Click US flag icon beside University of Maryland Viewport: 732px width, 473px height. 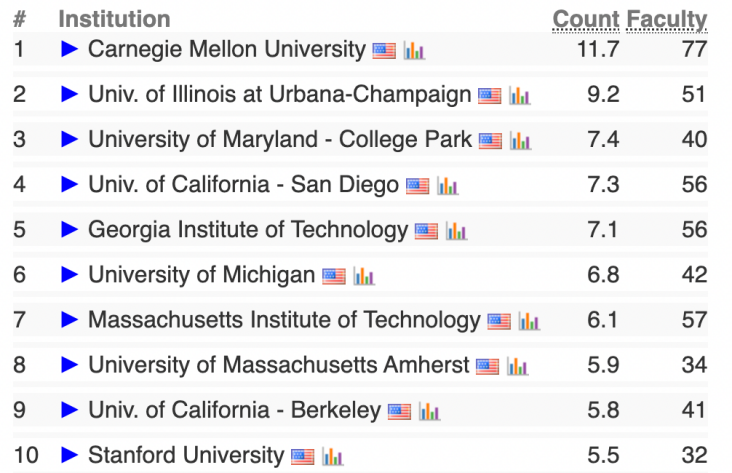pyautogui.click(x=490, y=141)
